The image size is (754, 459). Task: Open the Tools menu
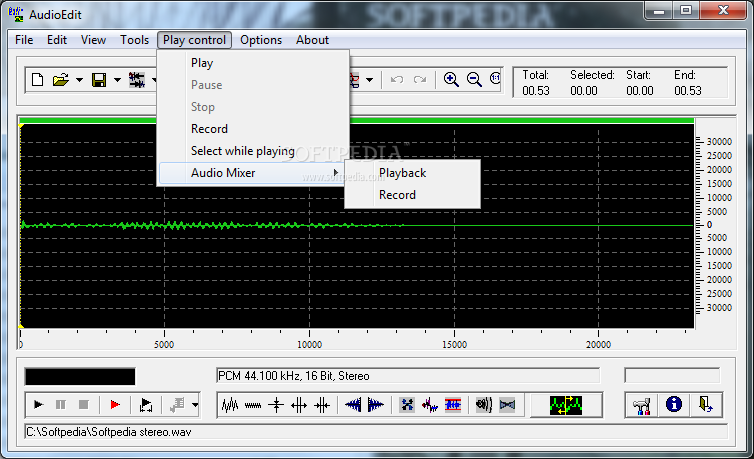click(x=134, y=40)
